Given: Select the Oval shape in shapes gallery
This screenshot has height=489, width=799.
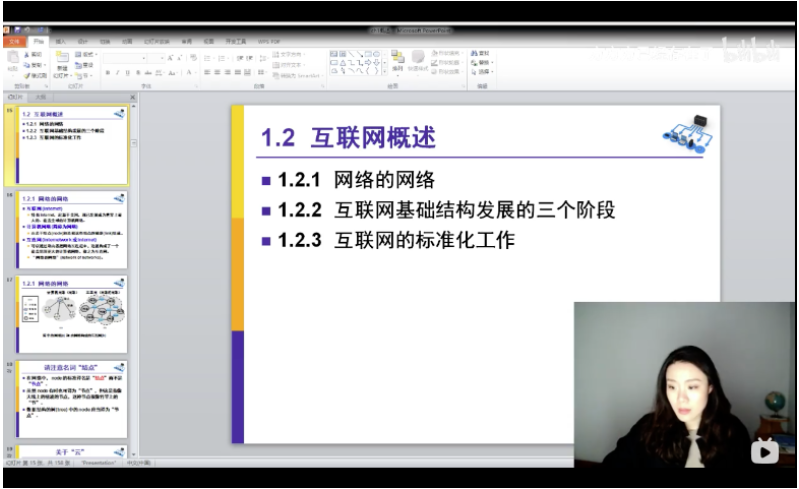Looking at the screenshot, I should click(x=377, y=53).
